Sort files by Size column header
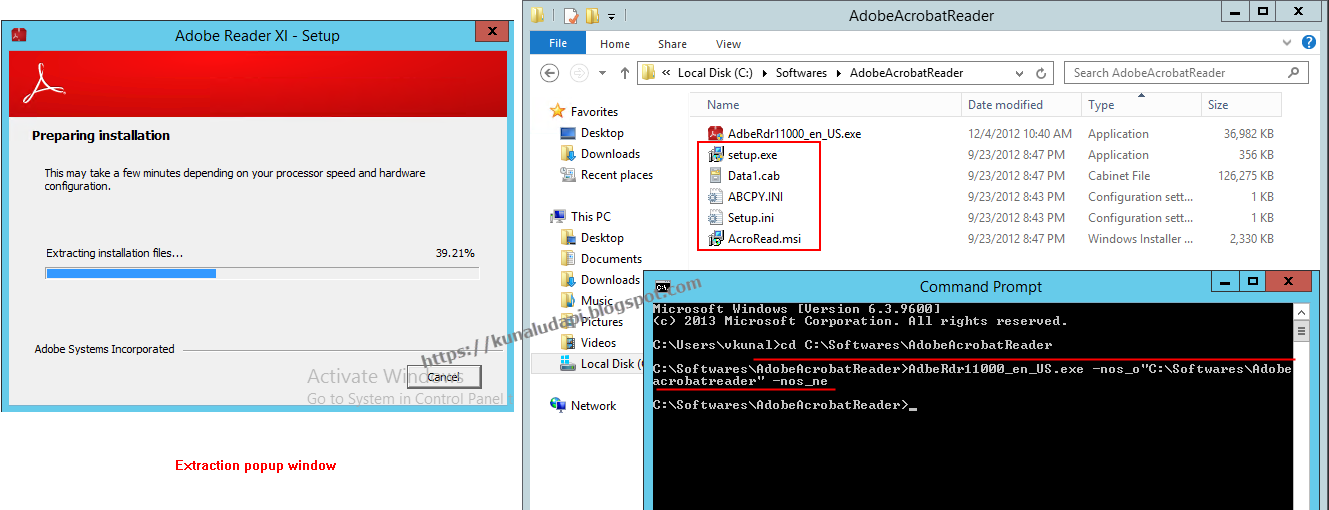Viewport: 1329px width, 510px height. pyautogui.click(x=1241, y=105)
